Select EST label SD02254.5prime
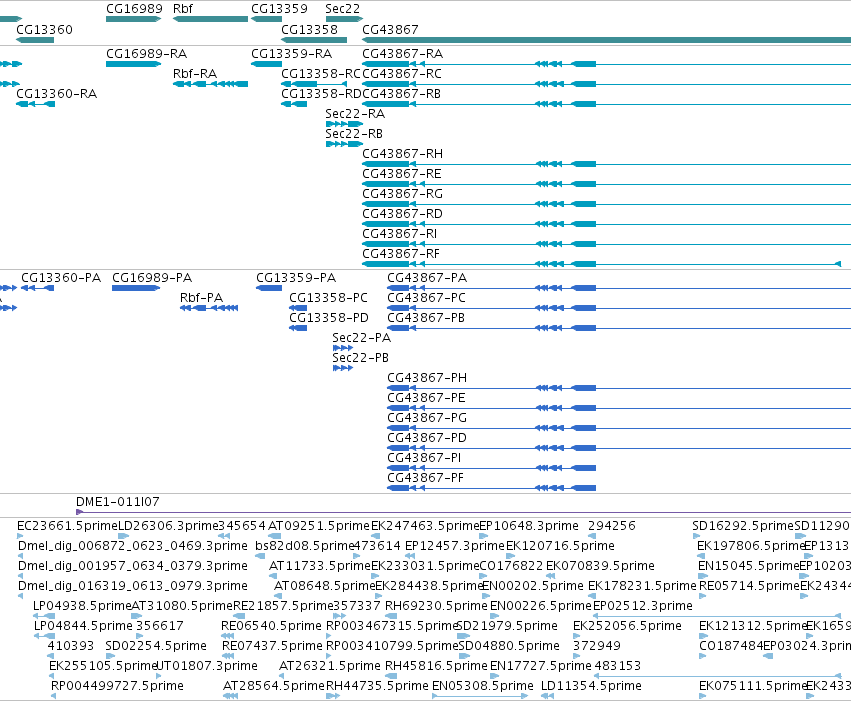Viewport: 851px width, 701px height. coord(156,647)
